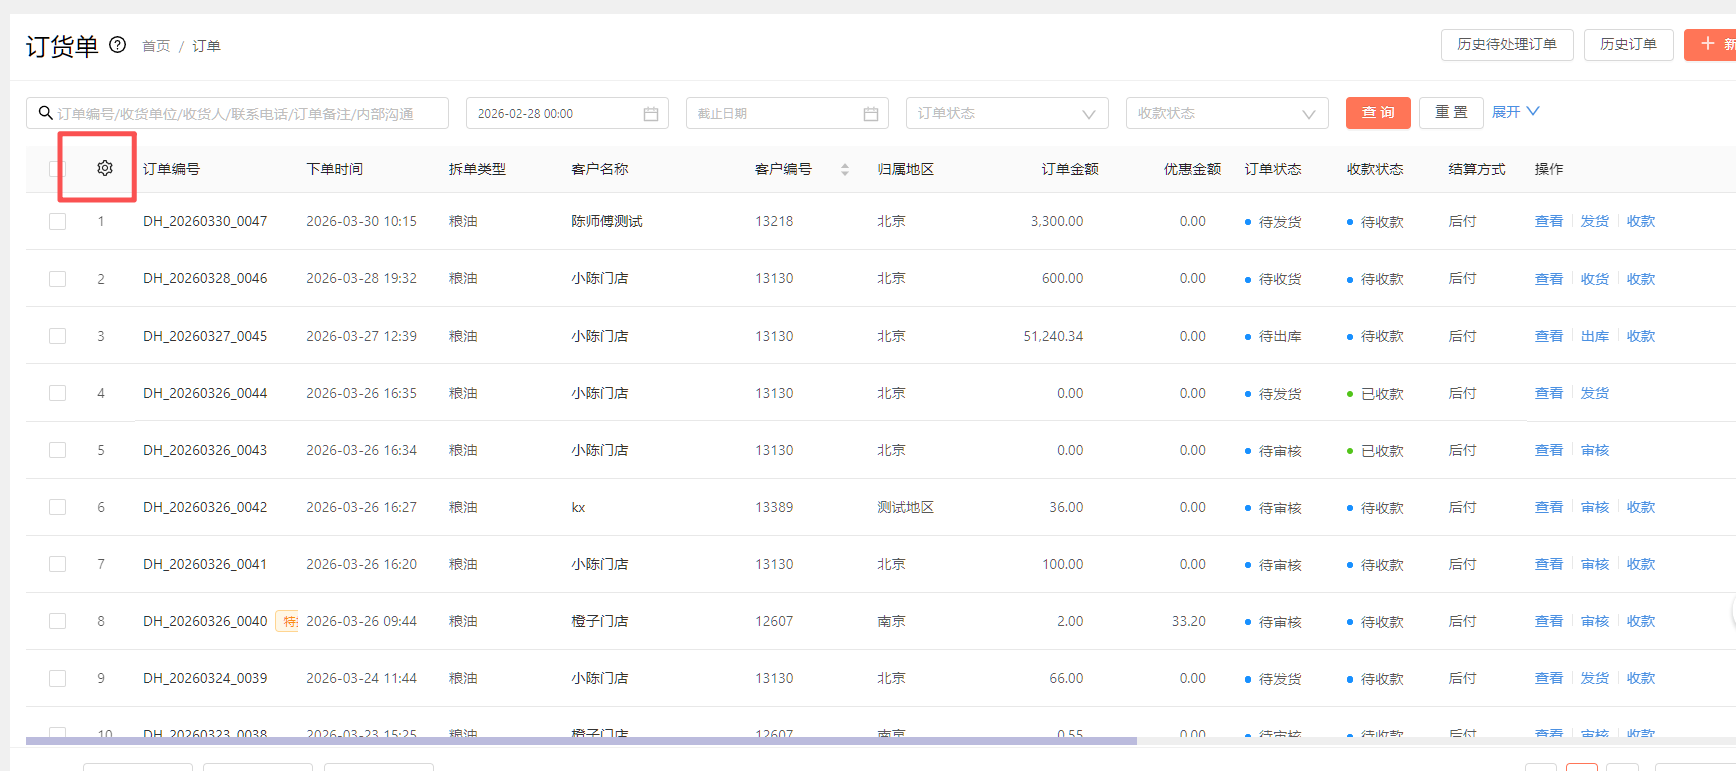Select the 订单 breadcrumb item
Viewport: 1736px width, 771px height.
206,46
